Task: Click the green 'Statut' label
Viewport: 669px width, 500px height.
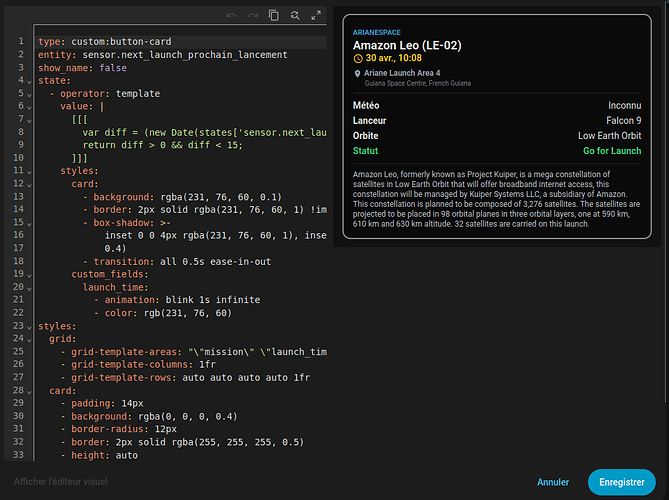Action: tap(365, 151)
